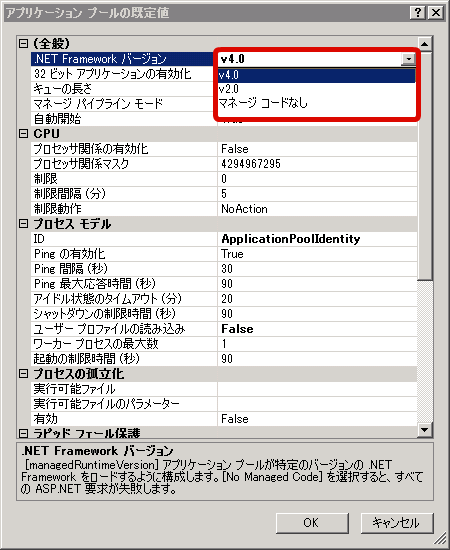Select the アイドル状態のタイムアウト (分) row
This screenshot has width=450, height=550.
(x=224, y=299)
